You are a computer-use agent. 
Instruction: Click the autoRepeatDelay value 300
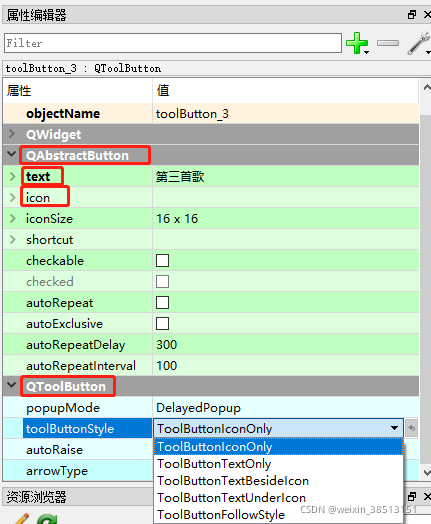[x=166, y=345]
